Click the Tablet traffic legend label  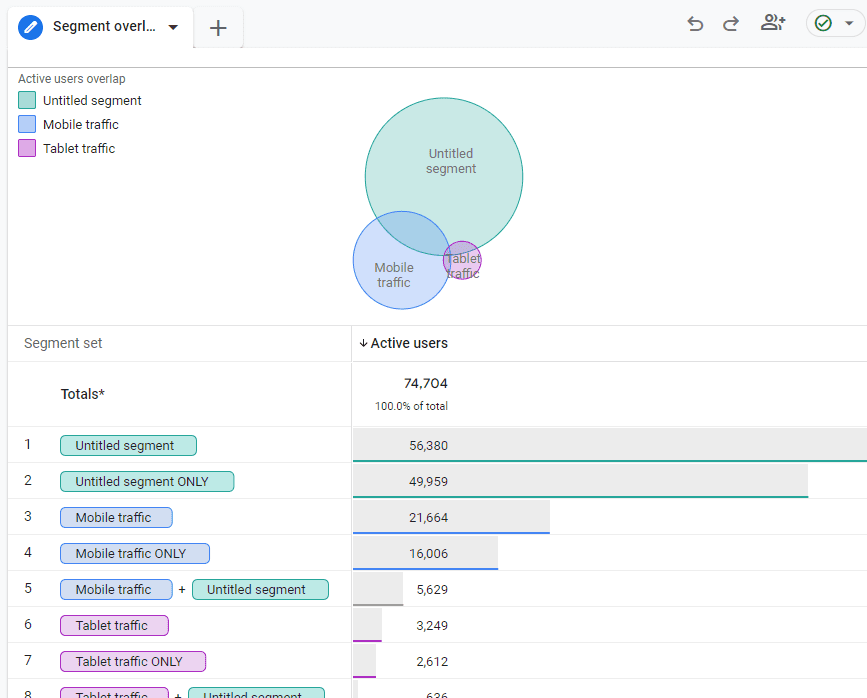pyautogui.click(x=79, y=148)
